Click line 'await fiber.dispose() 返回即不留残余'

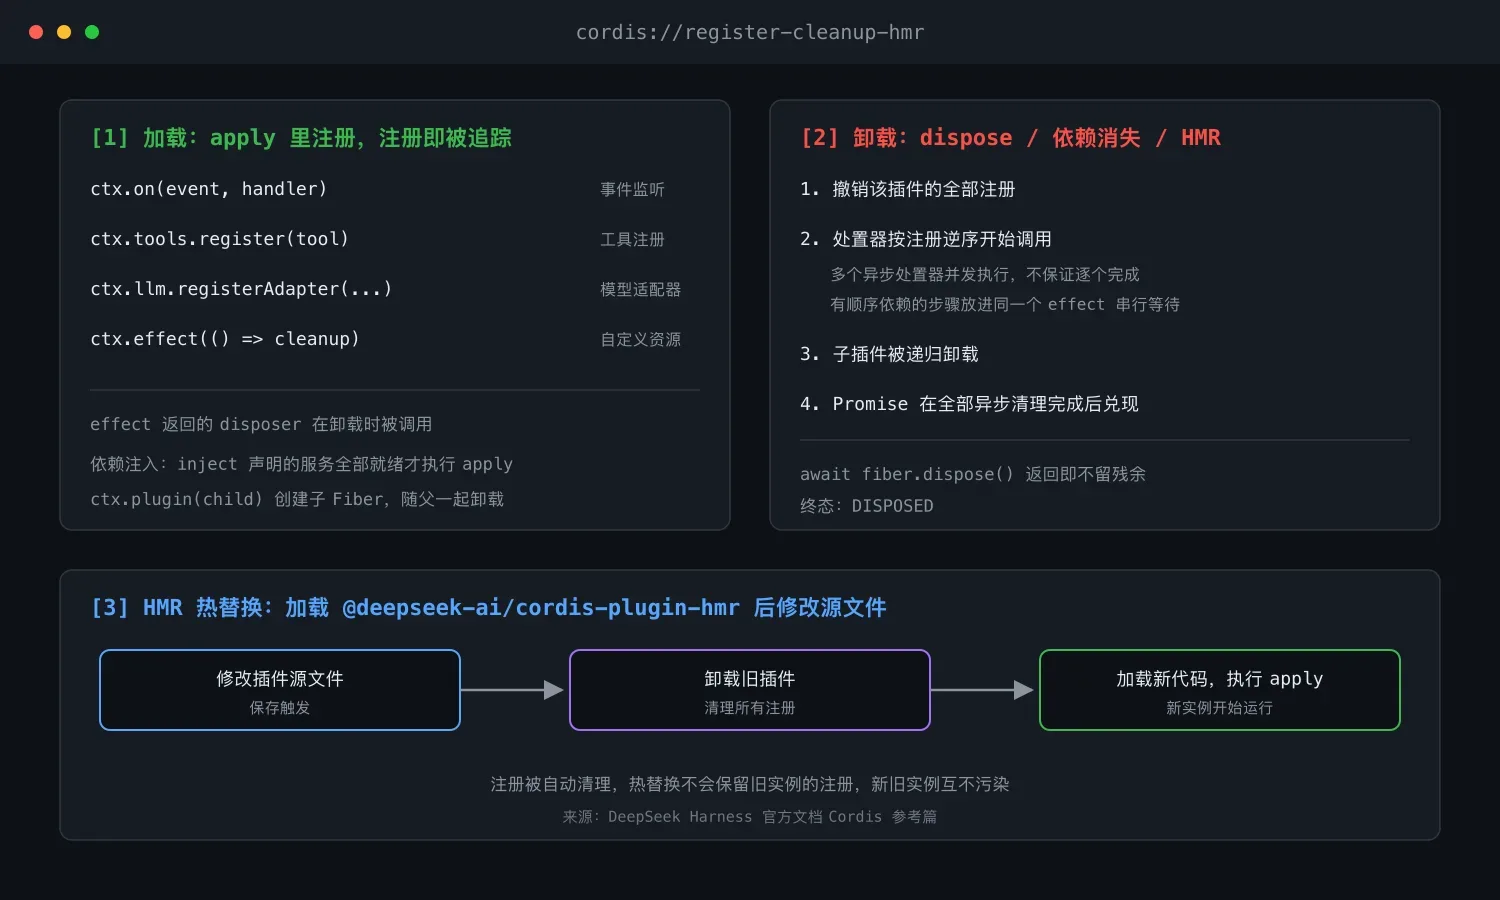(973, 474)
